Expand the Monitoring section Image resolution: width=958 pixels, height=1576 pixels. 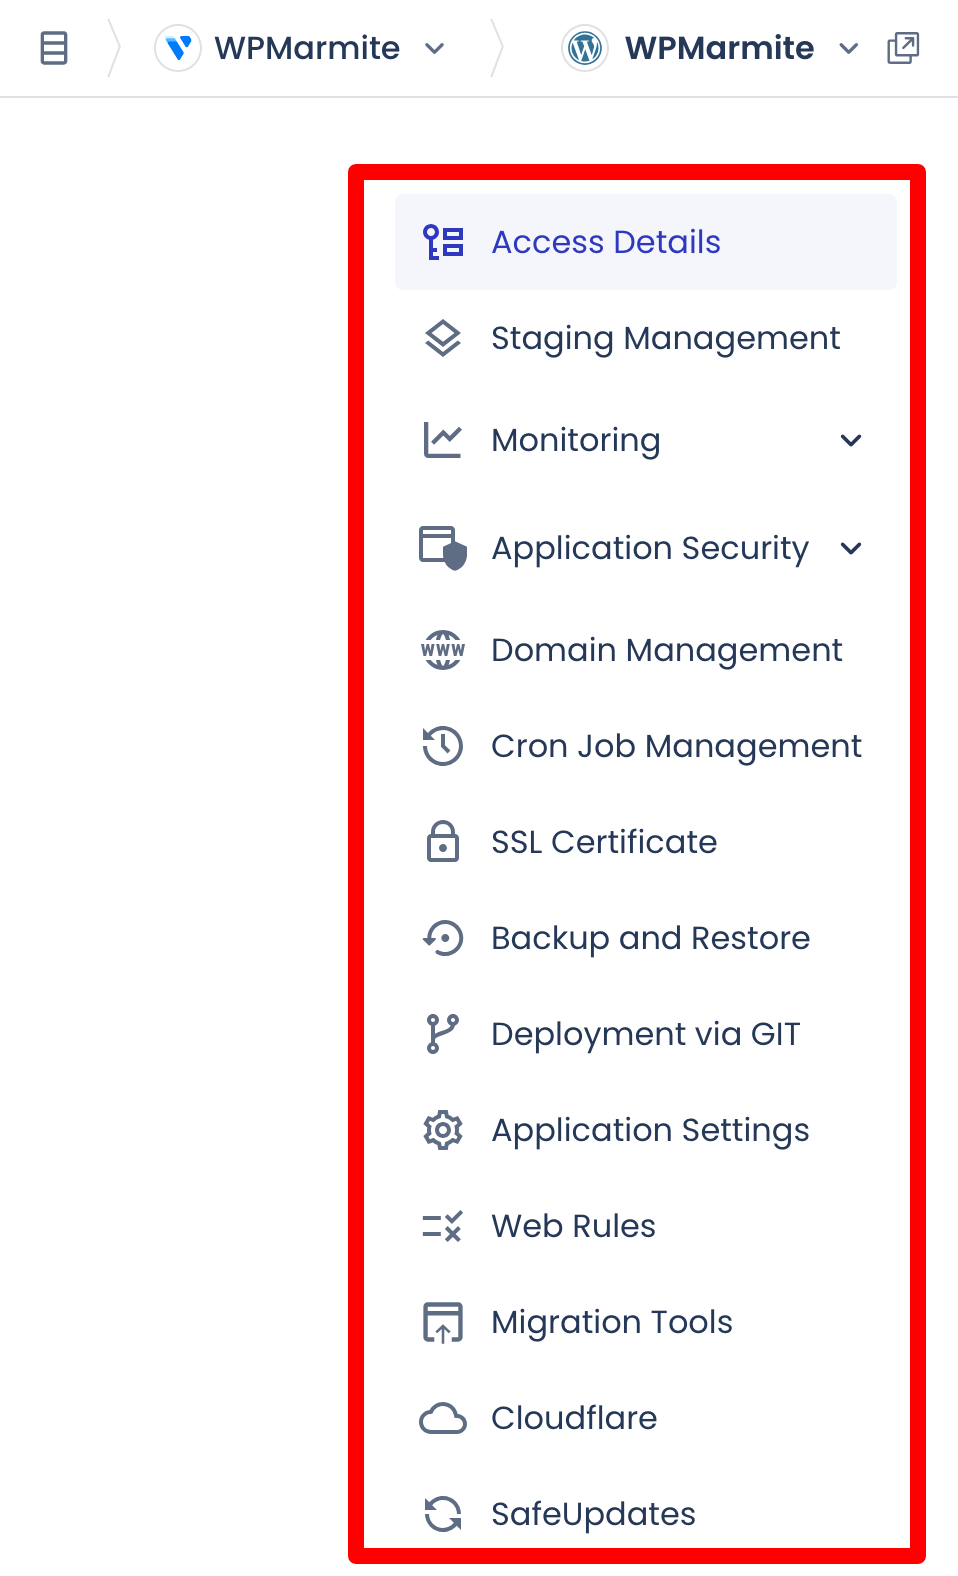click(851, 440)
